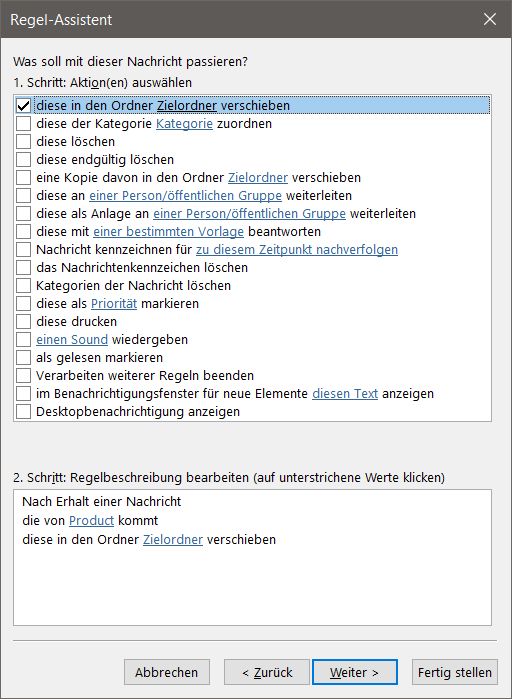Open the 'Kategorie' link in action list

[184, 123]
